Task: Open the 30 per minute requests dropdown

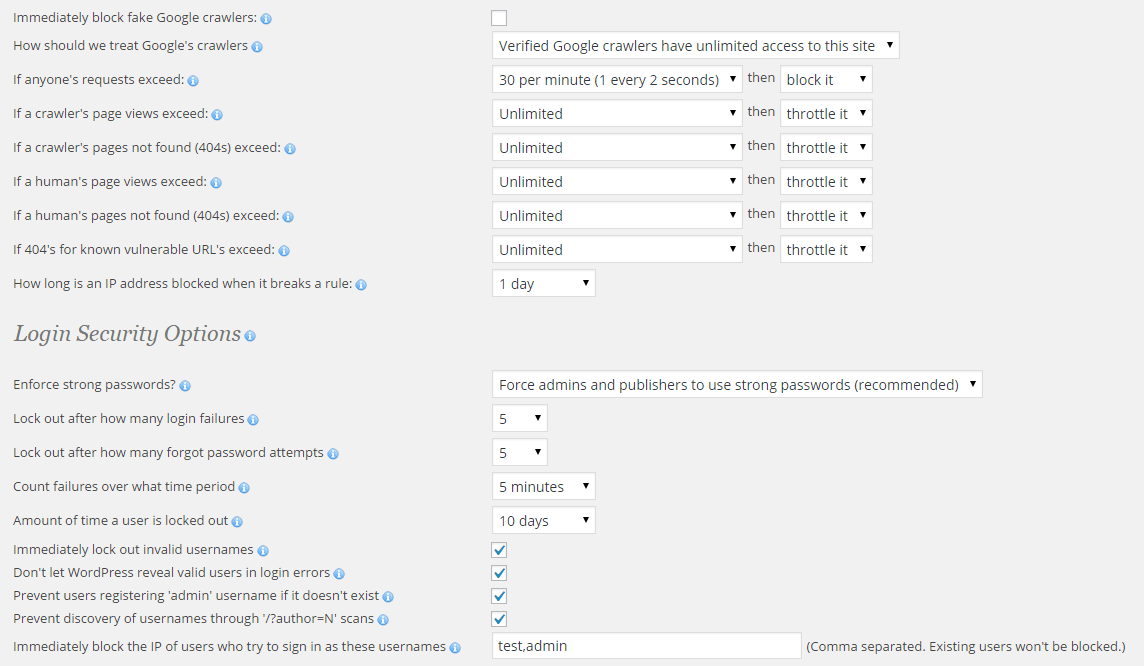Action: (x=617, y=80)
